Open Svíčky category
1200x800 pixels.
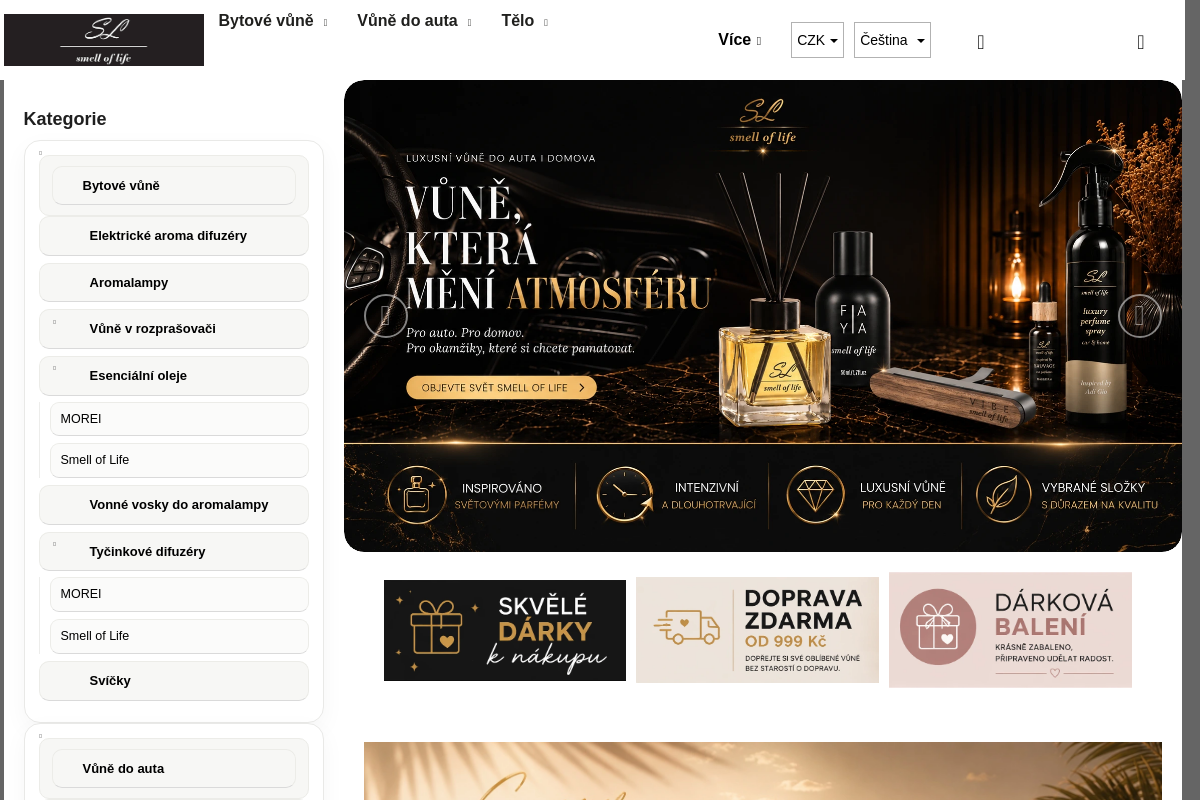174,681
